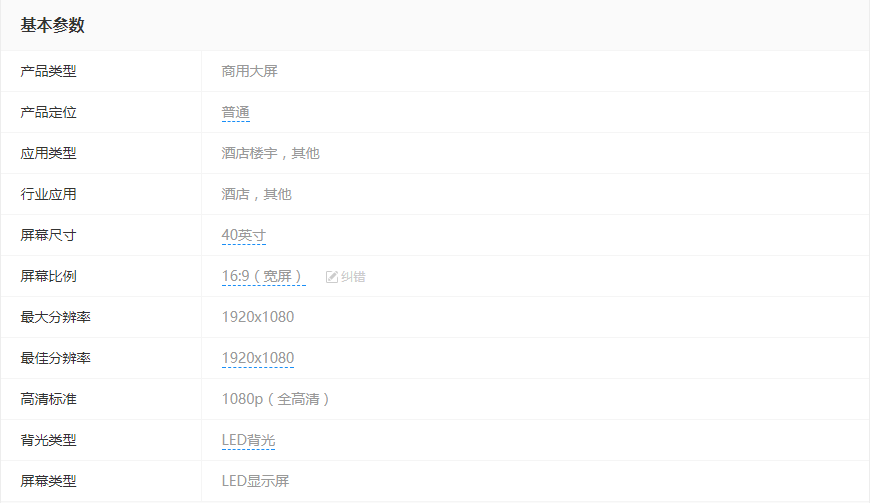Click the 1920x1080 value in 最大分辨率 row
Viewport: 871px width, 503px height.
coord(257,318)
